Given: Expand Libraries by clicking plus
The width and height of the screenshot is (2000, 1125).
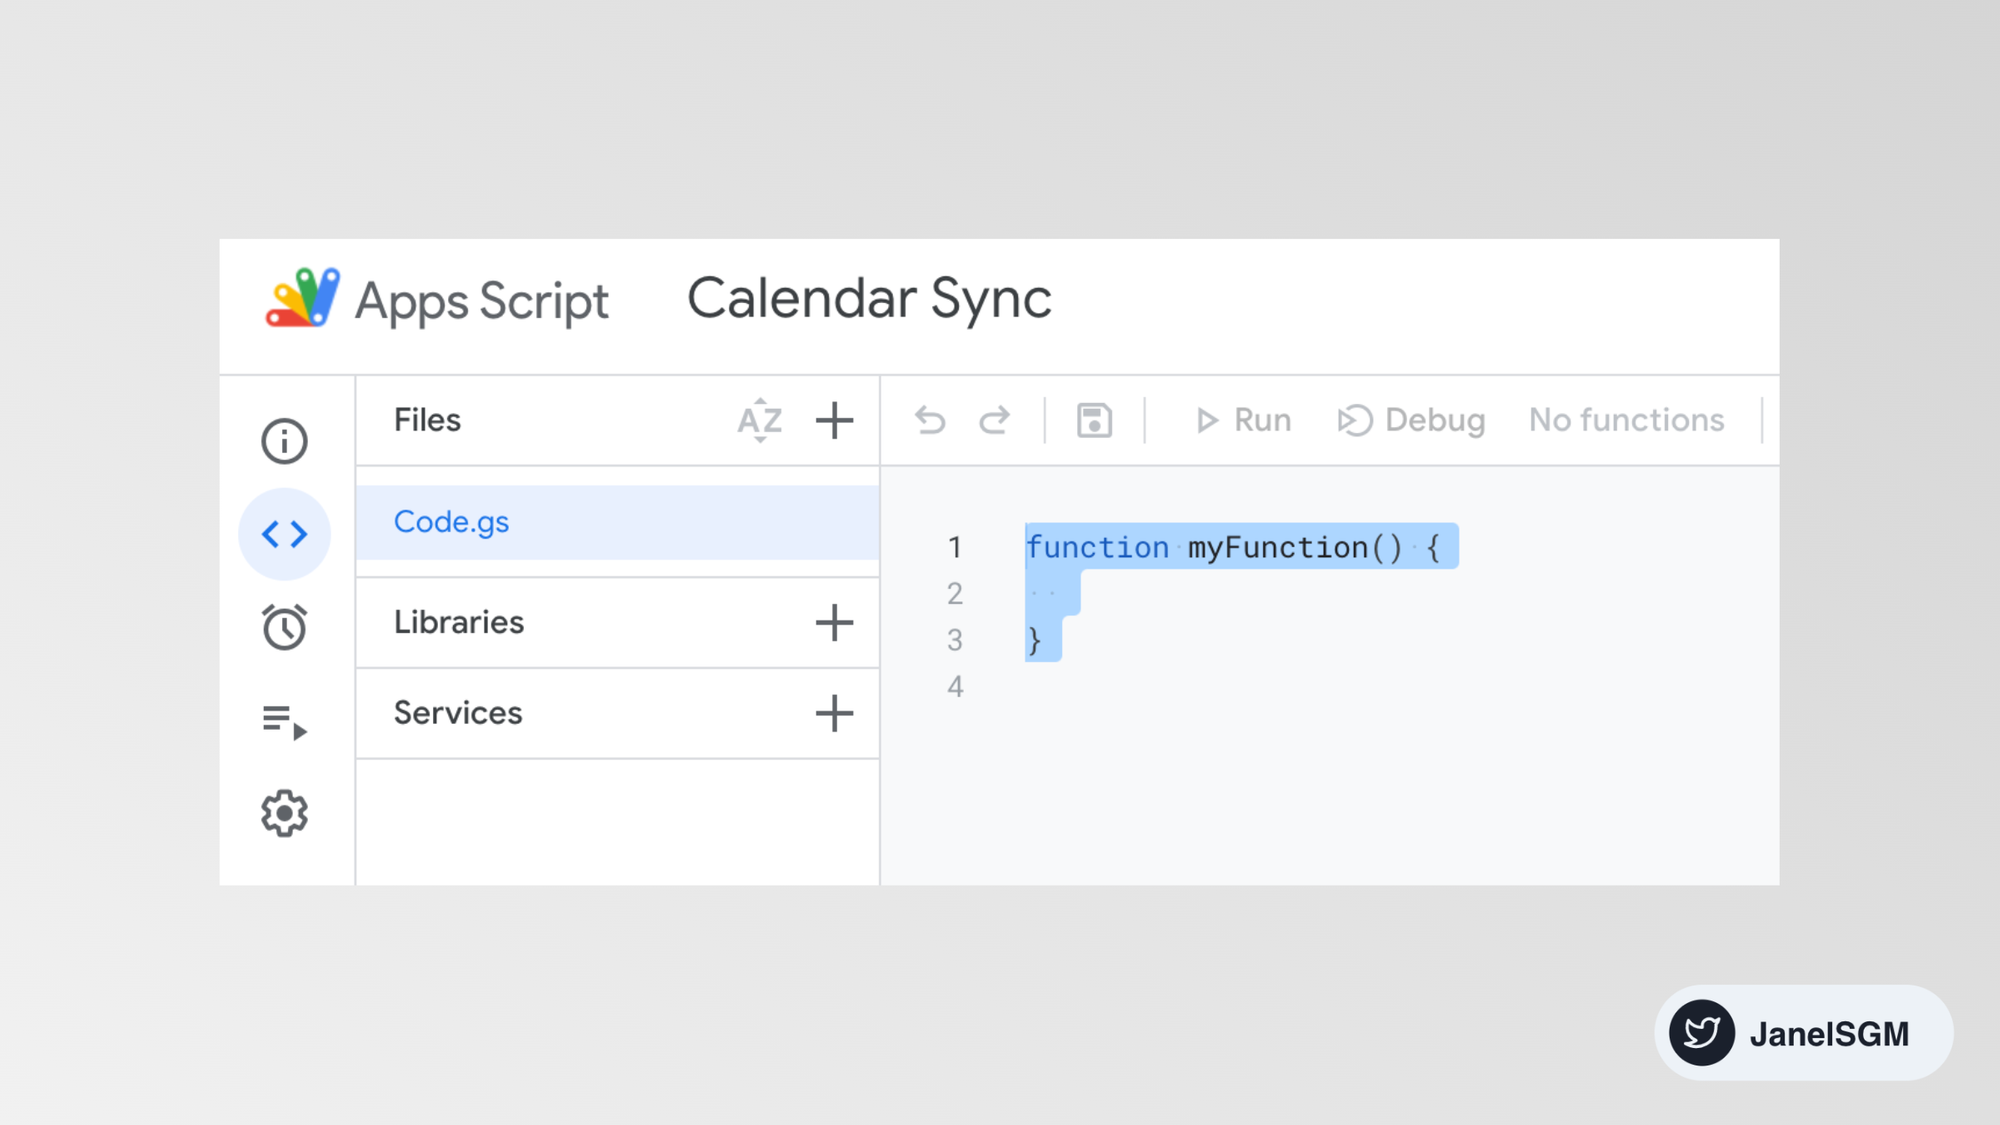Looking at the screenshot, I should coord(835,622).
